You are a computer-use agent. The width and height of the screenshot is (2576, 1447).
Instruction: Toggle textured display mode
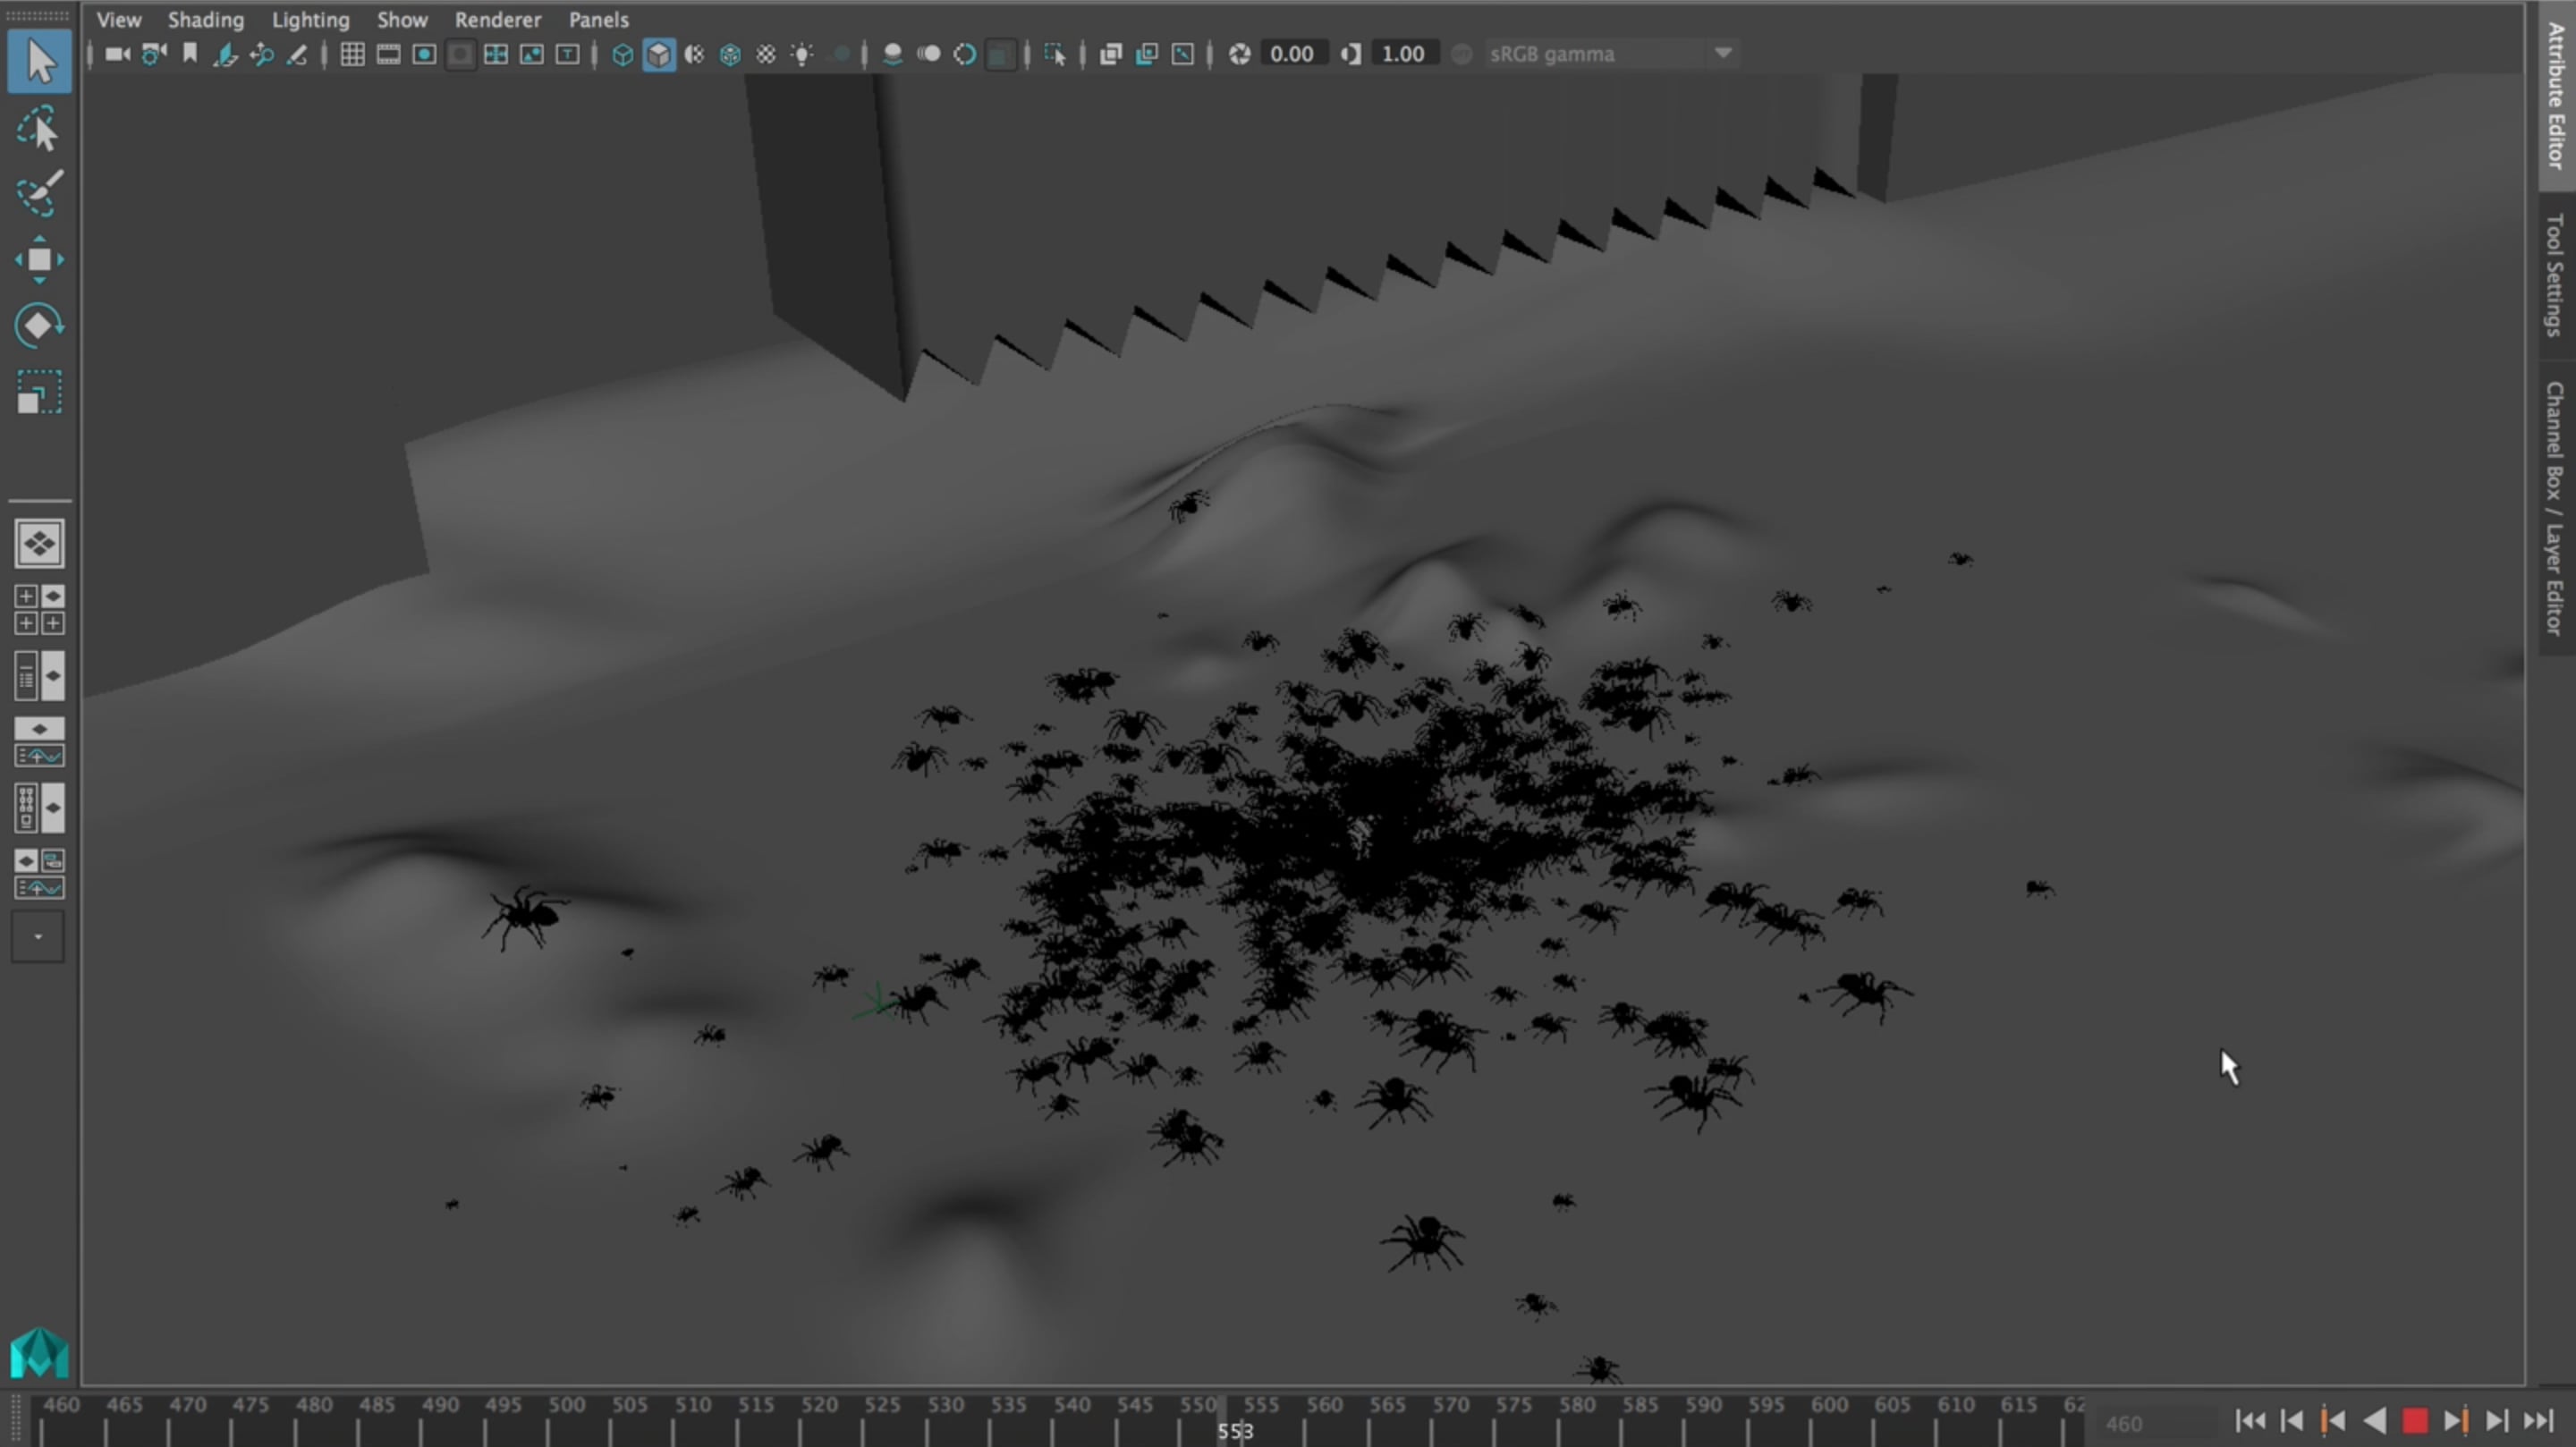click(x=766, y=54)
